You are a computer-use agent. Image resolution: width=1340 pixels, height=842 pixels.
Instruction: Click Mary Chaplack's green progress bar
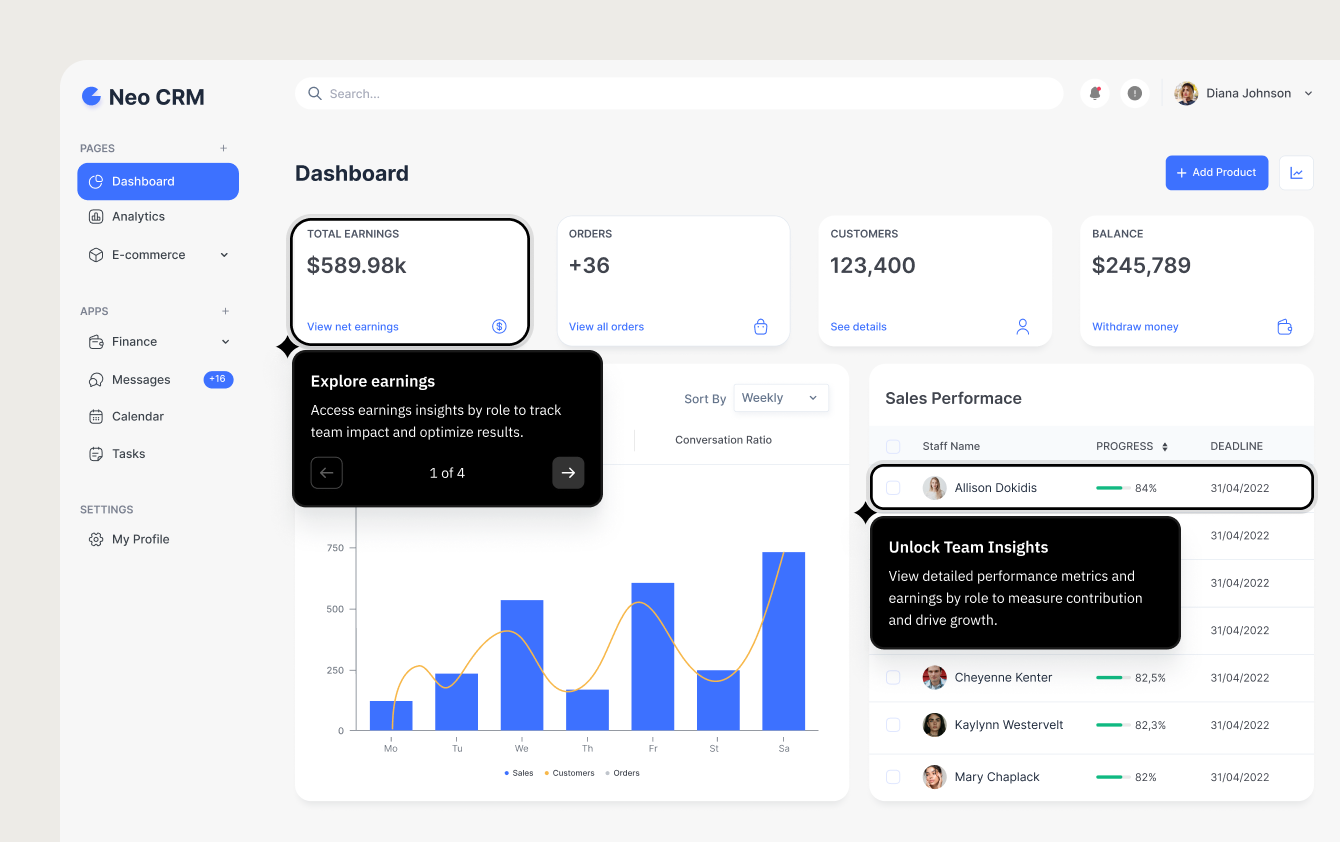[1112, 777]
